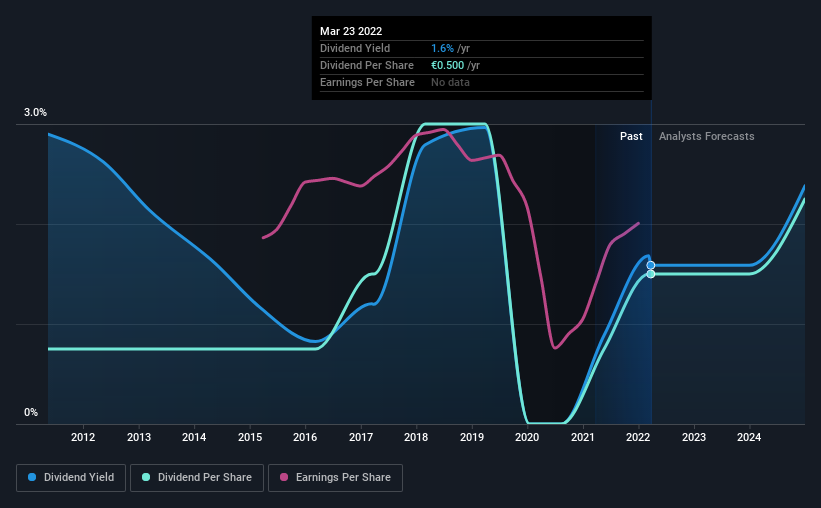Click the teal Dividend Per Share legend dot
This screenshot has height=508, width=821.
(x=146, y=477)
